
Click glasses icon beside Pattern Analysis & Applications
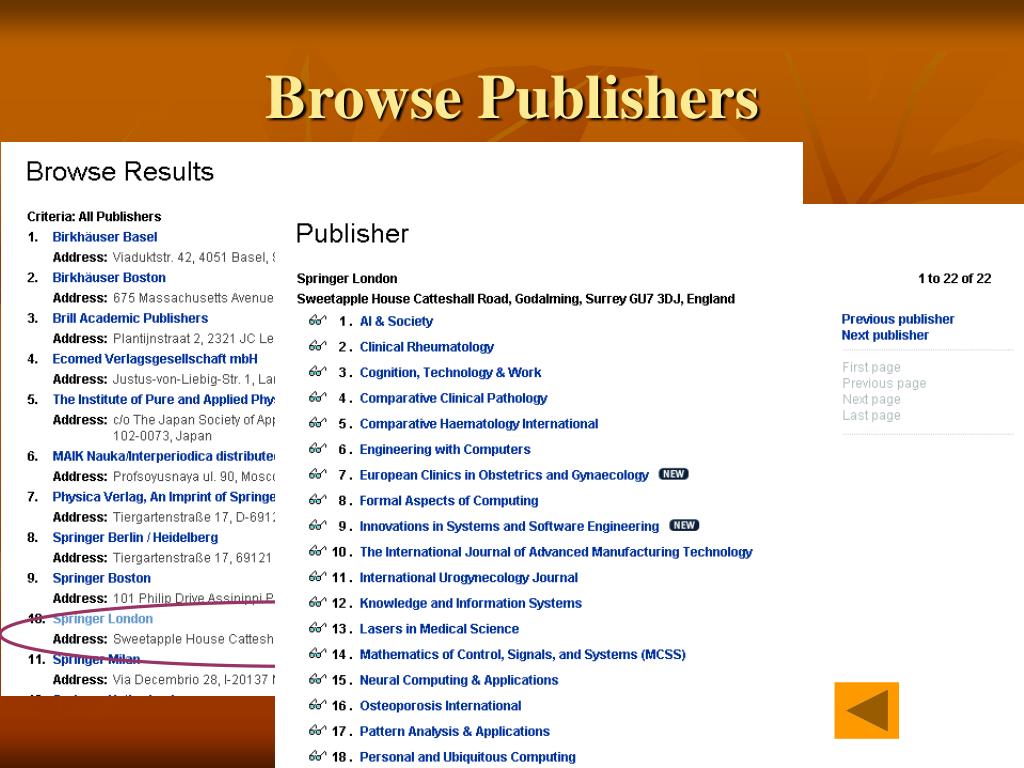(x=317, y=730)
